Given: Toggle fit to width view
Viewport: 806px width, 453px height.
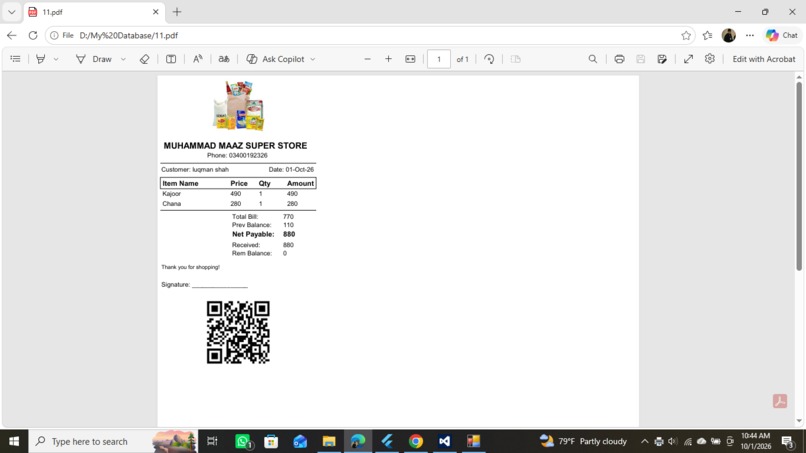Looking at the screenshot, I should click(410, 59).
